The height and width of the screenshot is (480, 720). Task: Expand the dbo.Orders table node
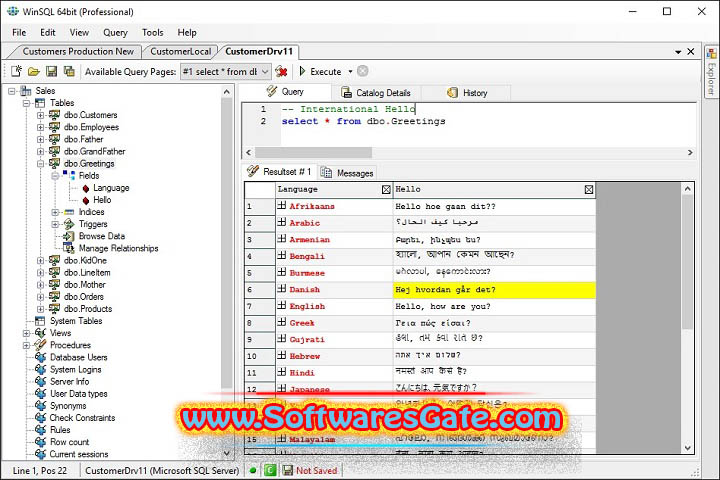40,297
